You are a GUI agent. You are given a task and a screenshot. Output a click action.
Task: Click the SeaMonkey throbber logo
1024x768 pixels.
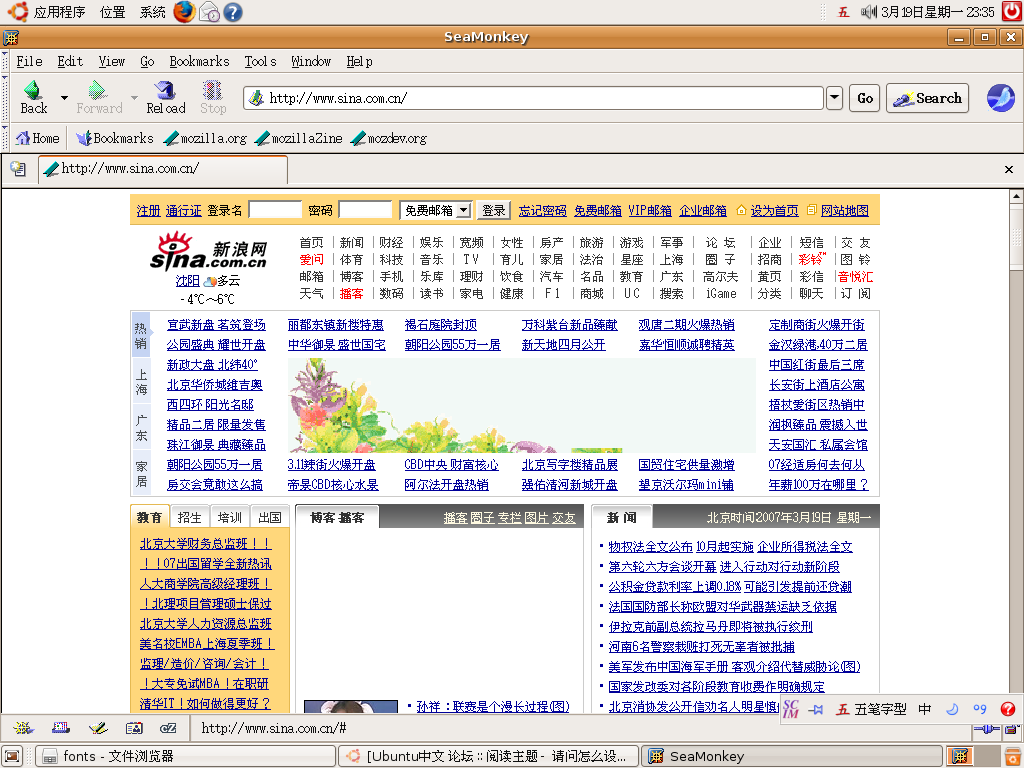[x=1000, y=98]
